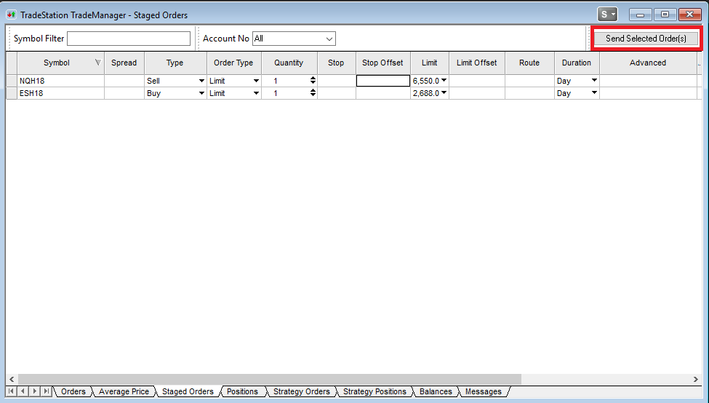Viewport: 709px width, 403px height.
Task: Click the Stop column header
Action: (336, 63)
